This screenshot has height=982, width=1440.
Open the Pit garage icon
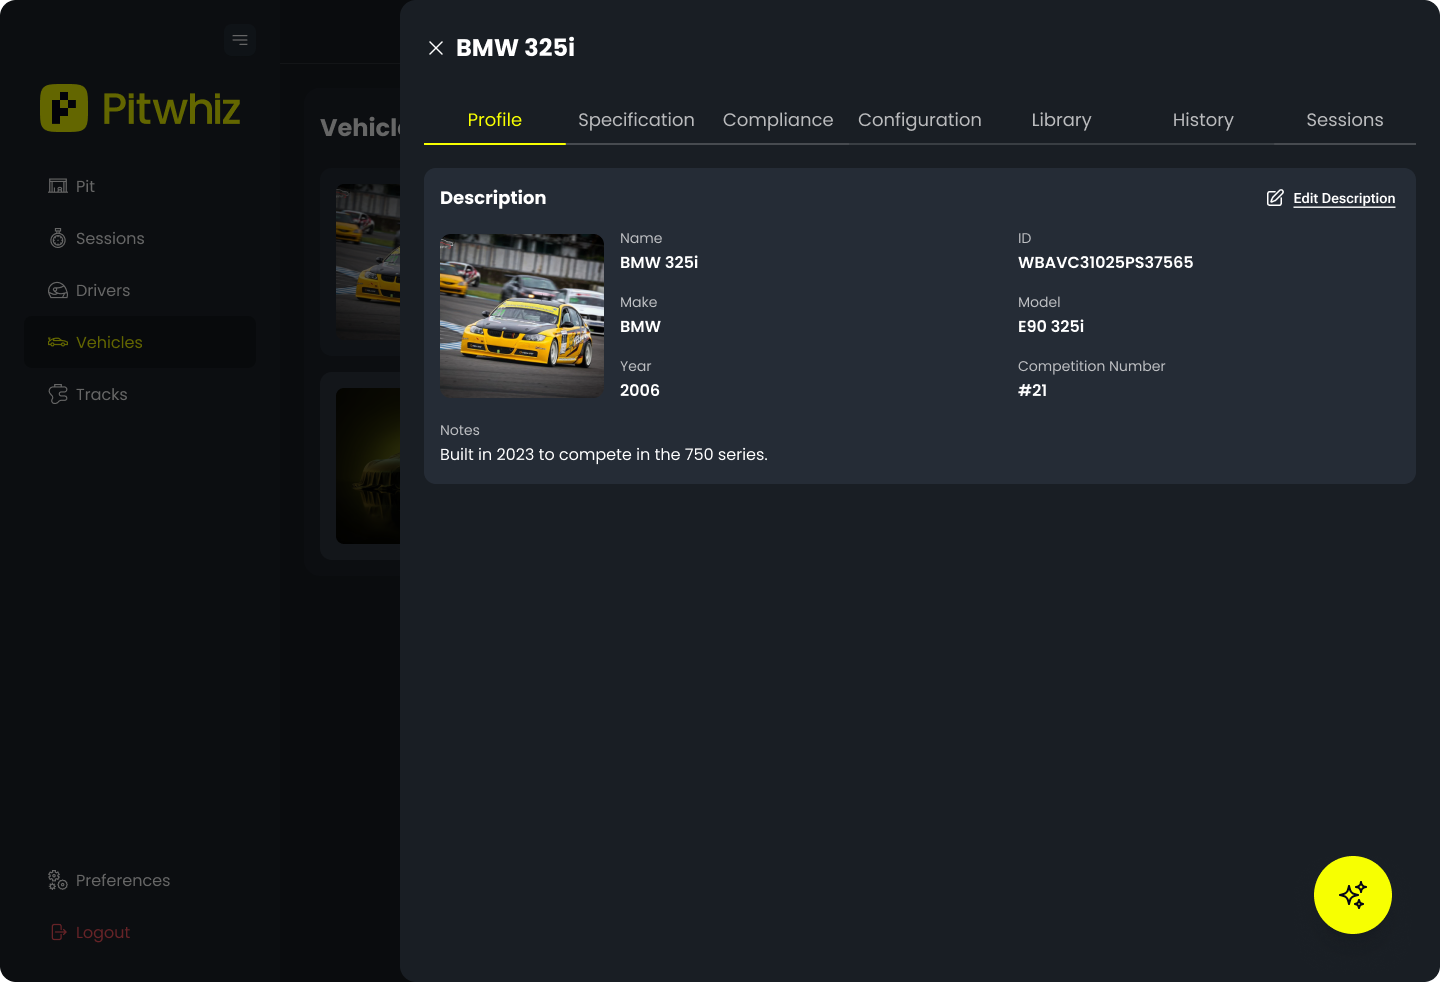58,186
